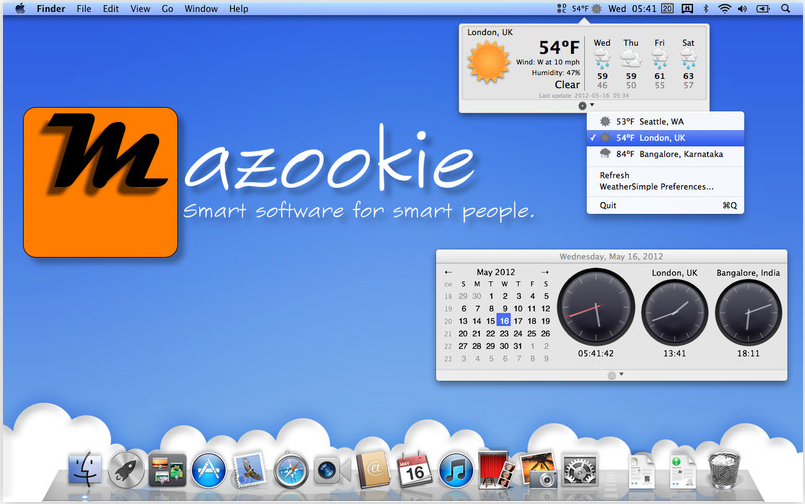This screenshot has height=504, width=805.
Task: Click the local clock showing 05:41:42
Action: click(596, 308)
